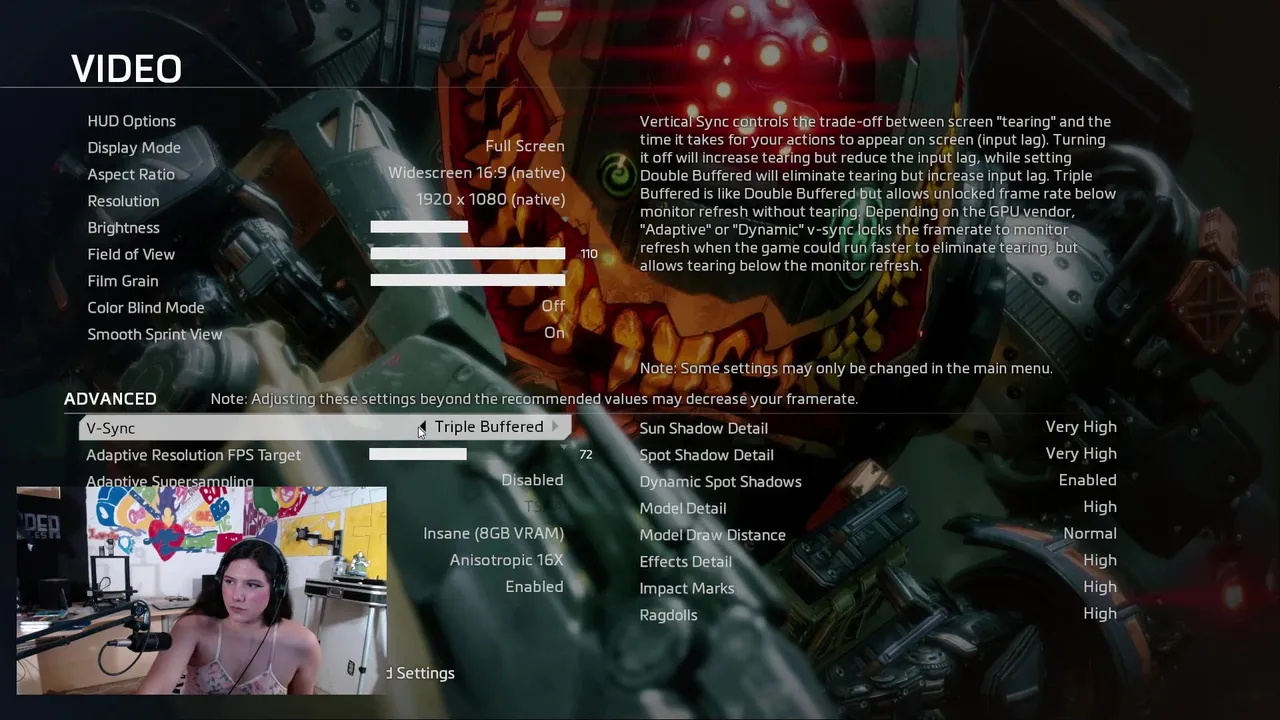Click the ADVANCED section heading

[x=110, y=399]
